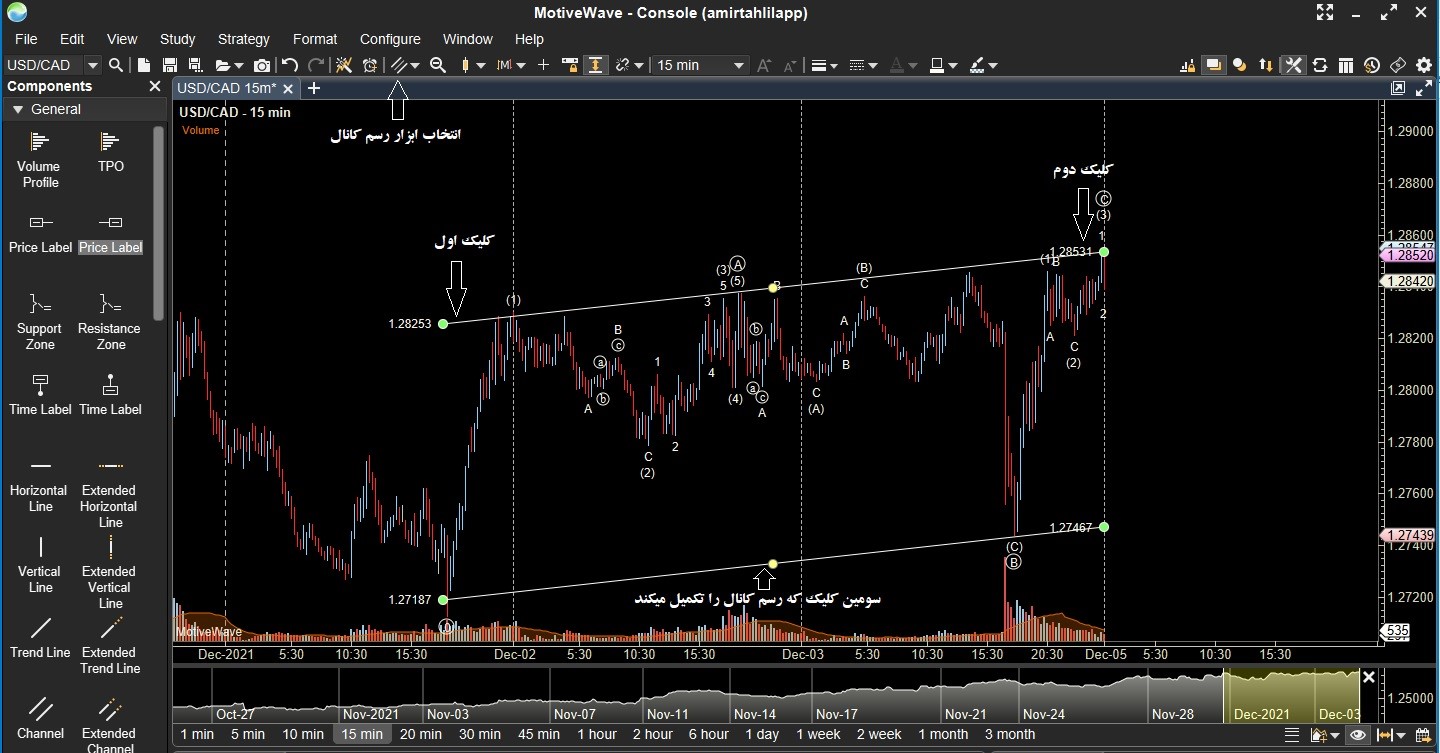Select the 1 day timeframe button
This screenshot has width=1440, height=753.
pos(762,734)
